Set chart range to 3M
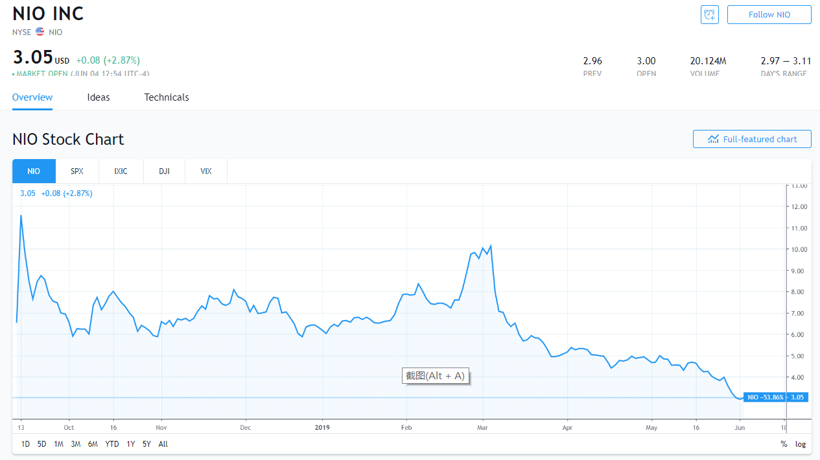The width and height of the screenshot is (820, 460). coord(76,444)
